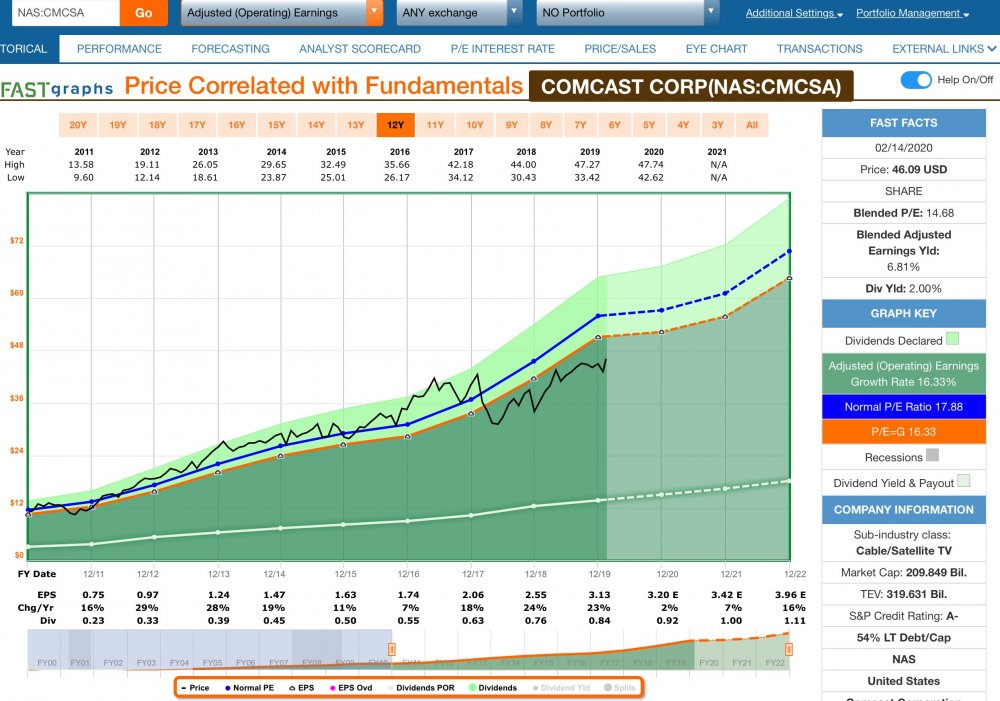Viewport: 1000px width, 701px height.
Task: Select the 20Y time range button
Action: click(x=78, y=125)
